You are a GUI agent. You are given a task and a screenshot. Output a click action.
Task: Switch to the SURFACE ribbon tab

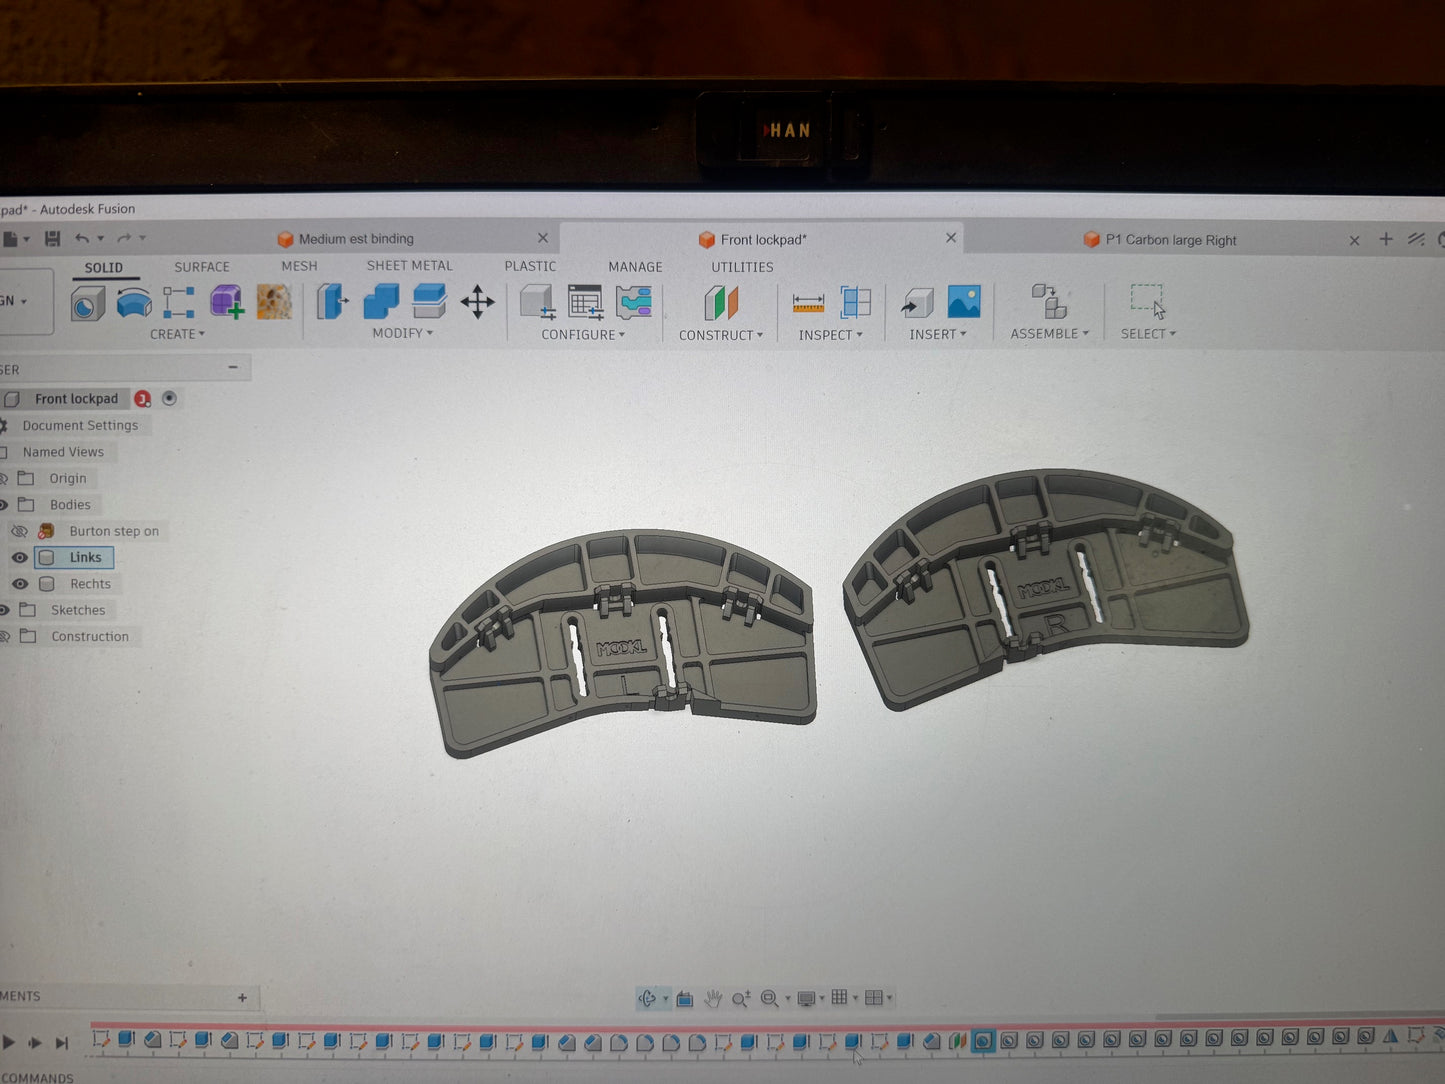202,267
